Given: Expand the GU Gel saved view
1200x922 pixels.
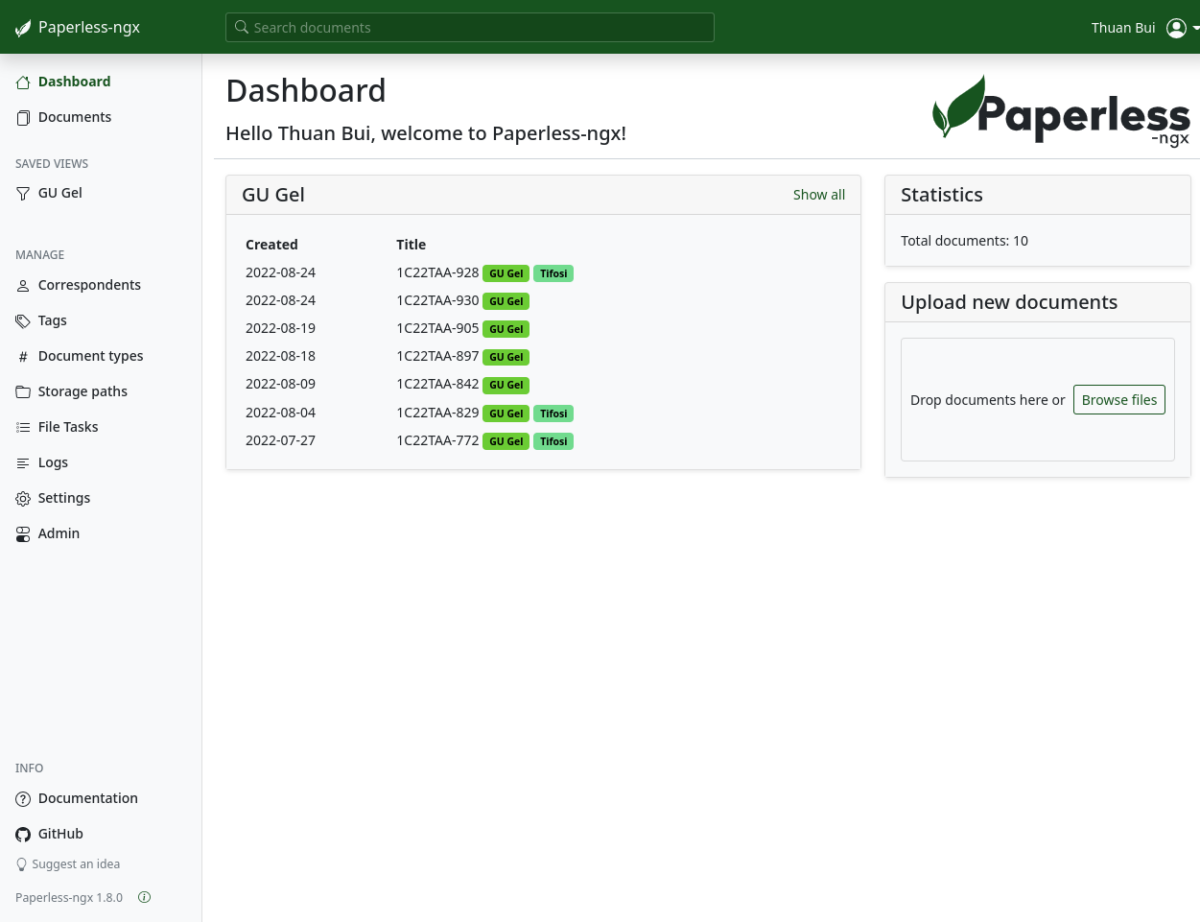Looking at the screenshot, I should click(61, 192).
